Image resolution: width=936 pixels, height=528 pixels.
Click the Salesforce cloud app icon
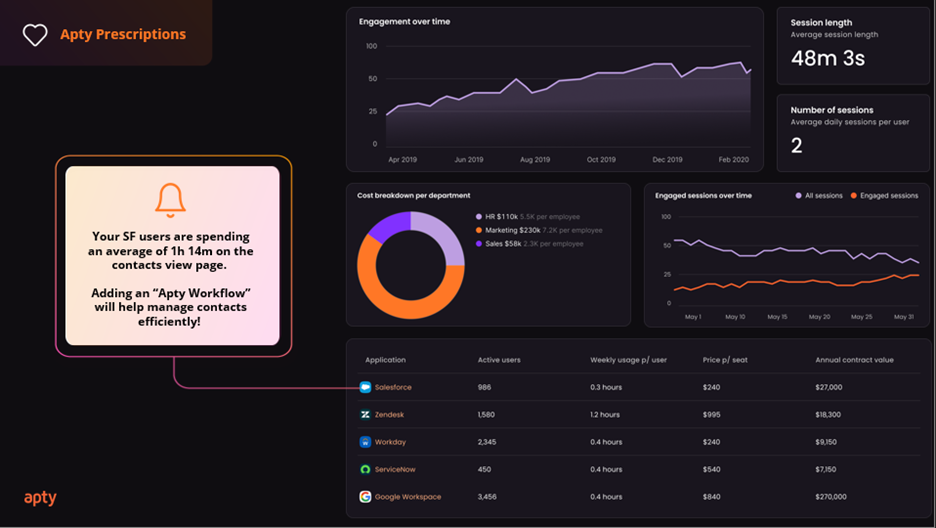(x=365, y=387)
